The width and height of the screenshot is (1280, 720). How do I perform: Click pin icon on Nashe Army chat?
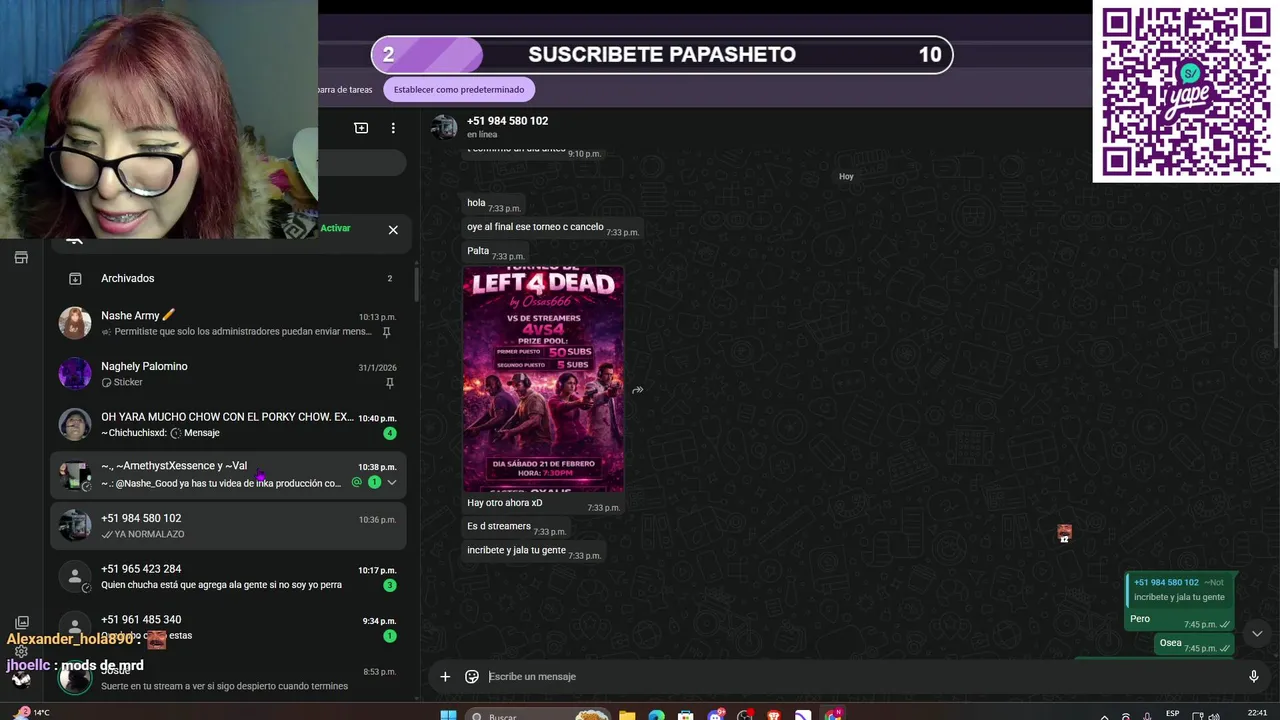pos(387,332)
